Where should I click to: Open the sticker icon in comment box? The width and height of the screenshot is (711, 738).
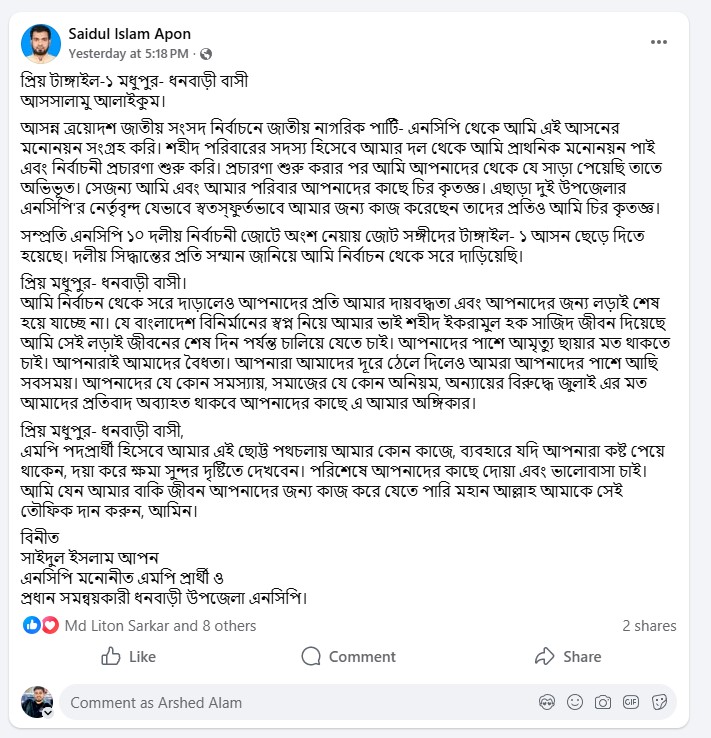click(x=659, y=703)
